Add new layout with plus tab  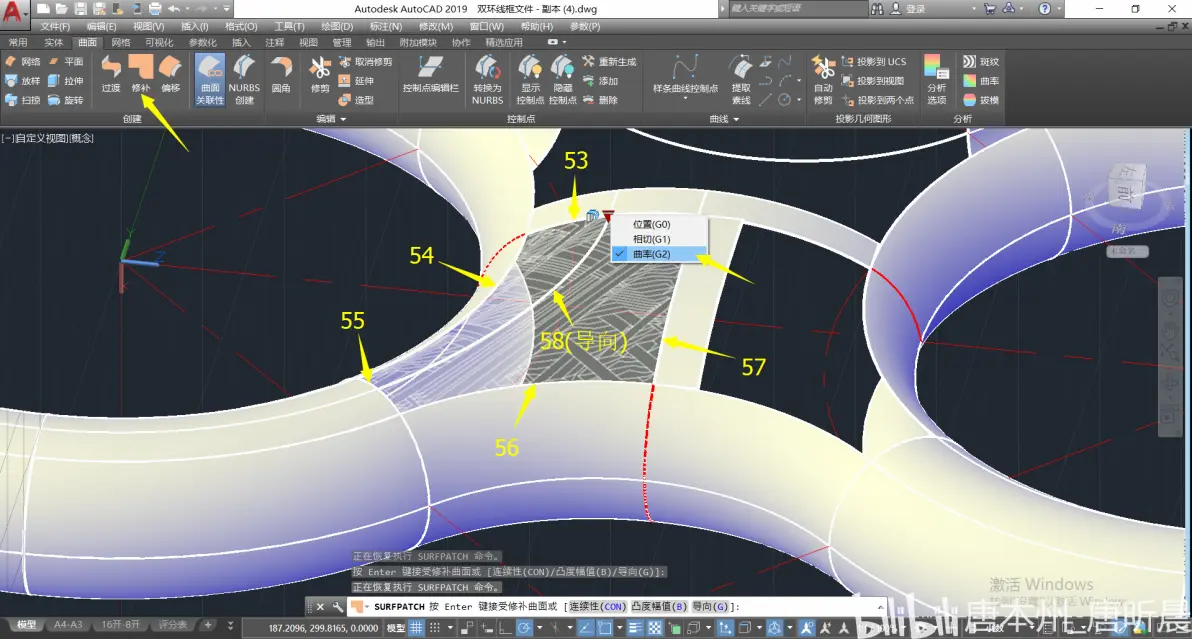208,625
